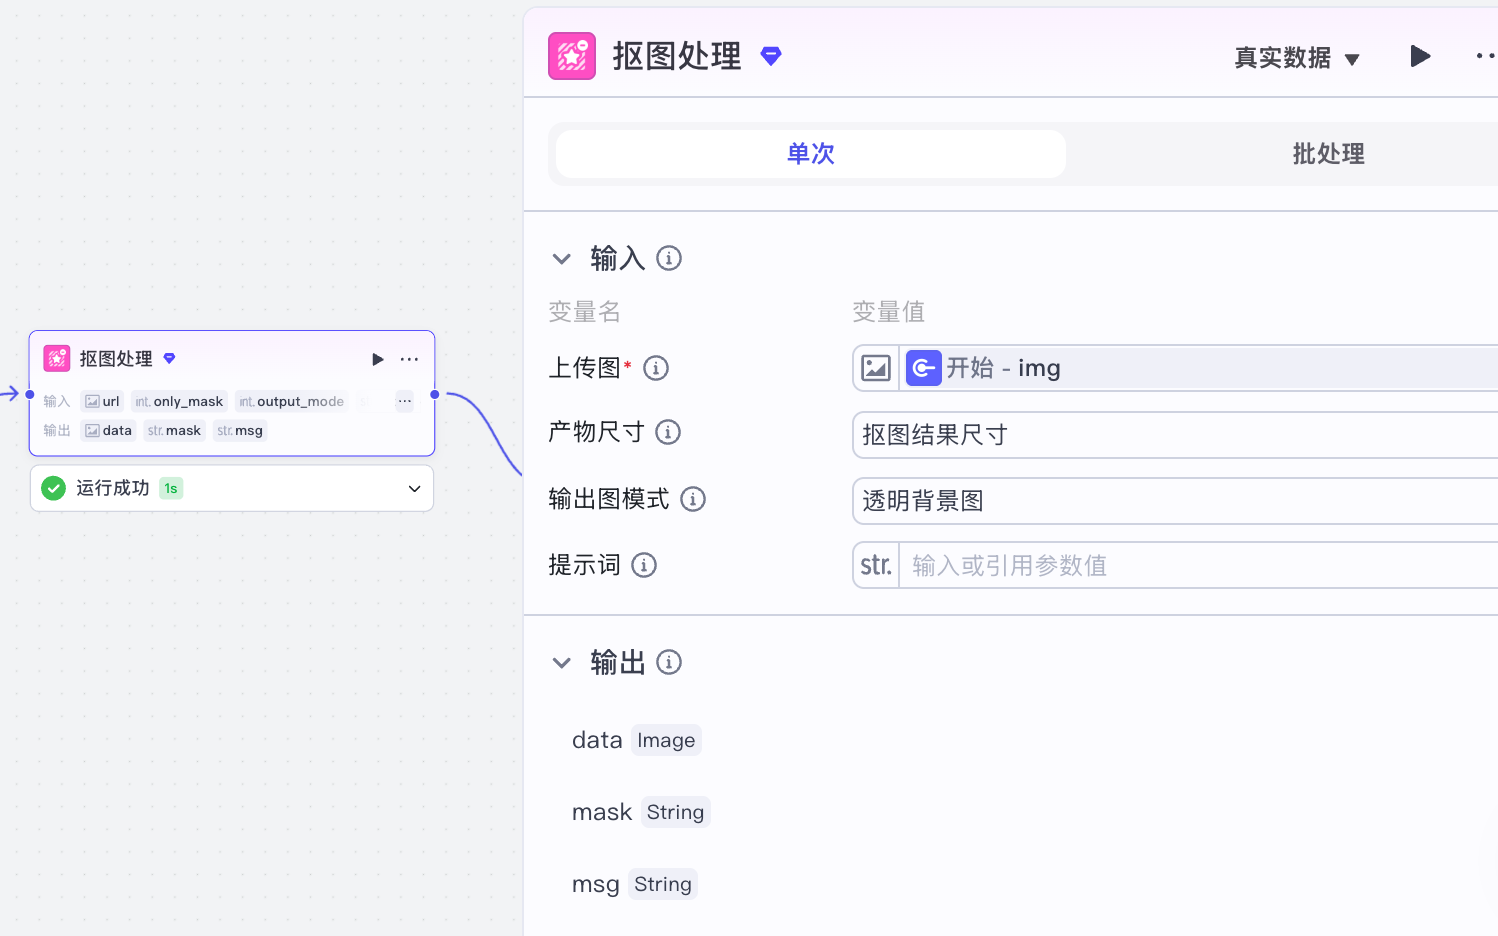Click info icon beside 输出图模式

click(x=693, y=499)
